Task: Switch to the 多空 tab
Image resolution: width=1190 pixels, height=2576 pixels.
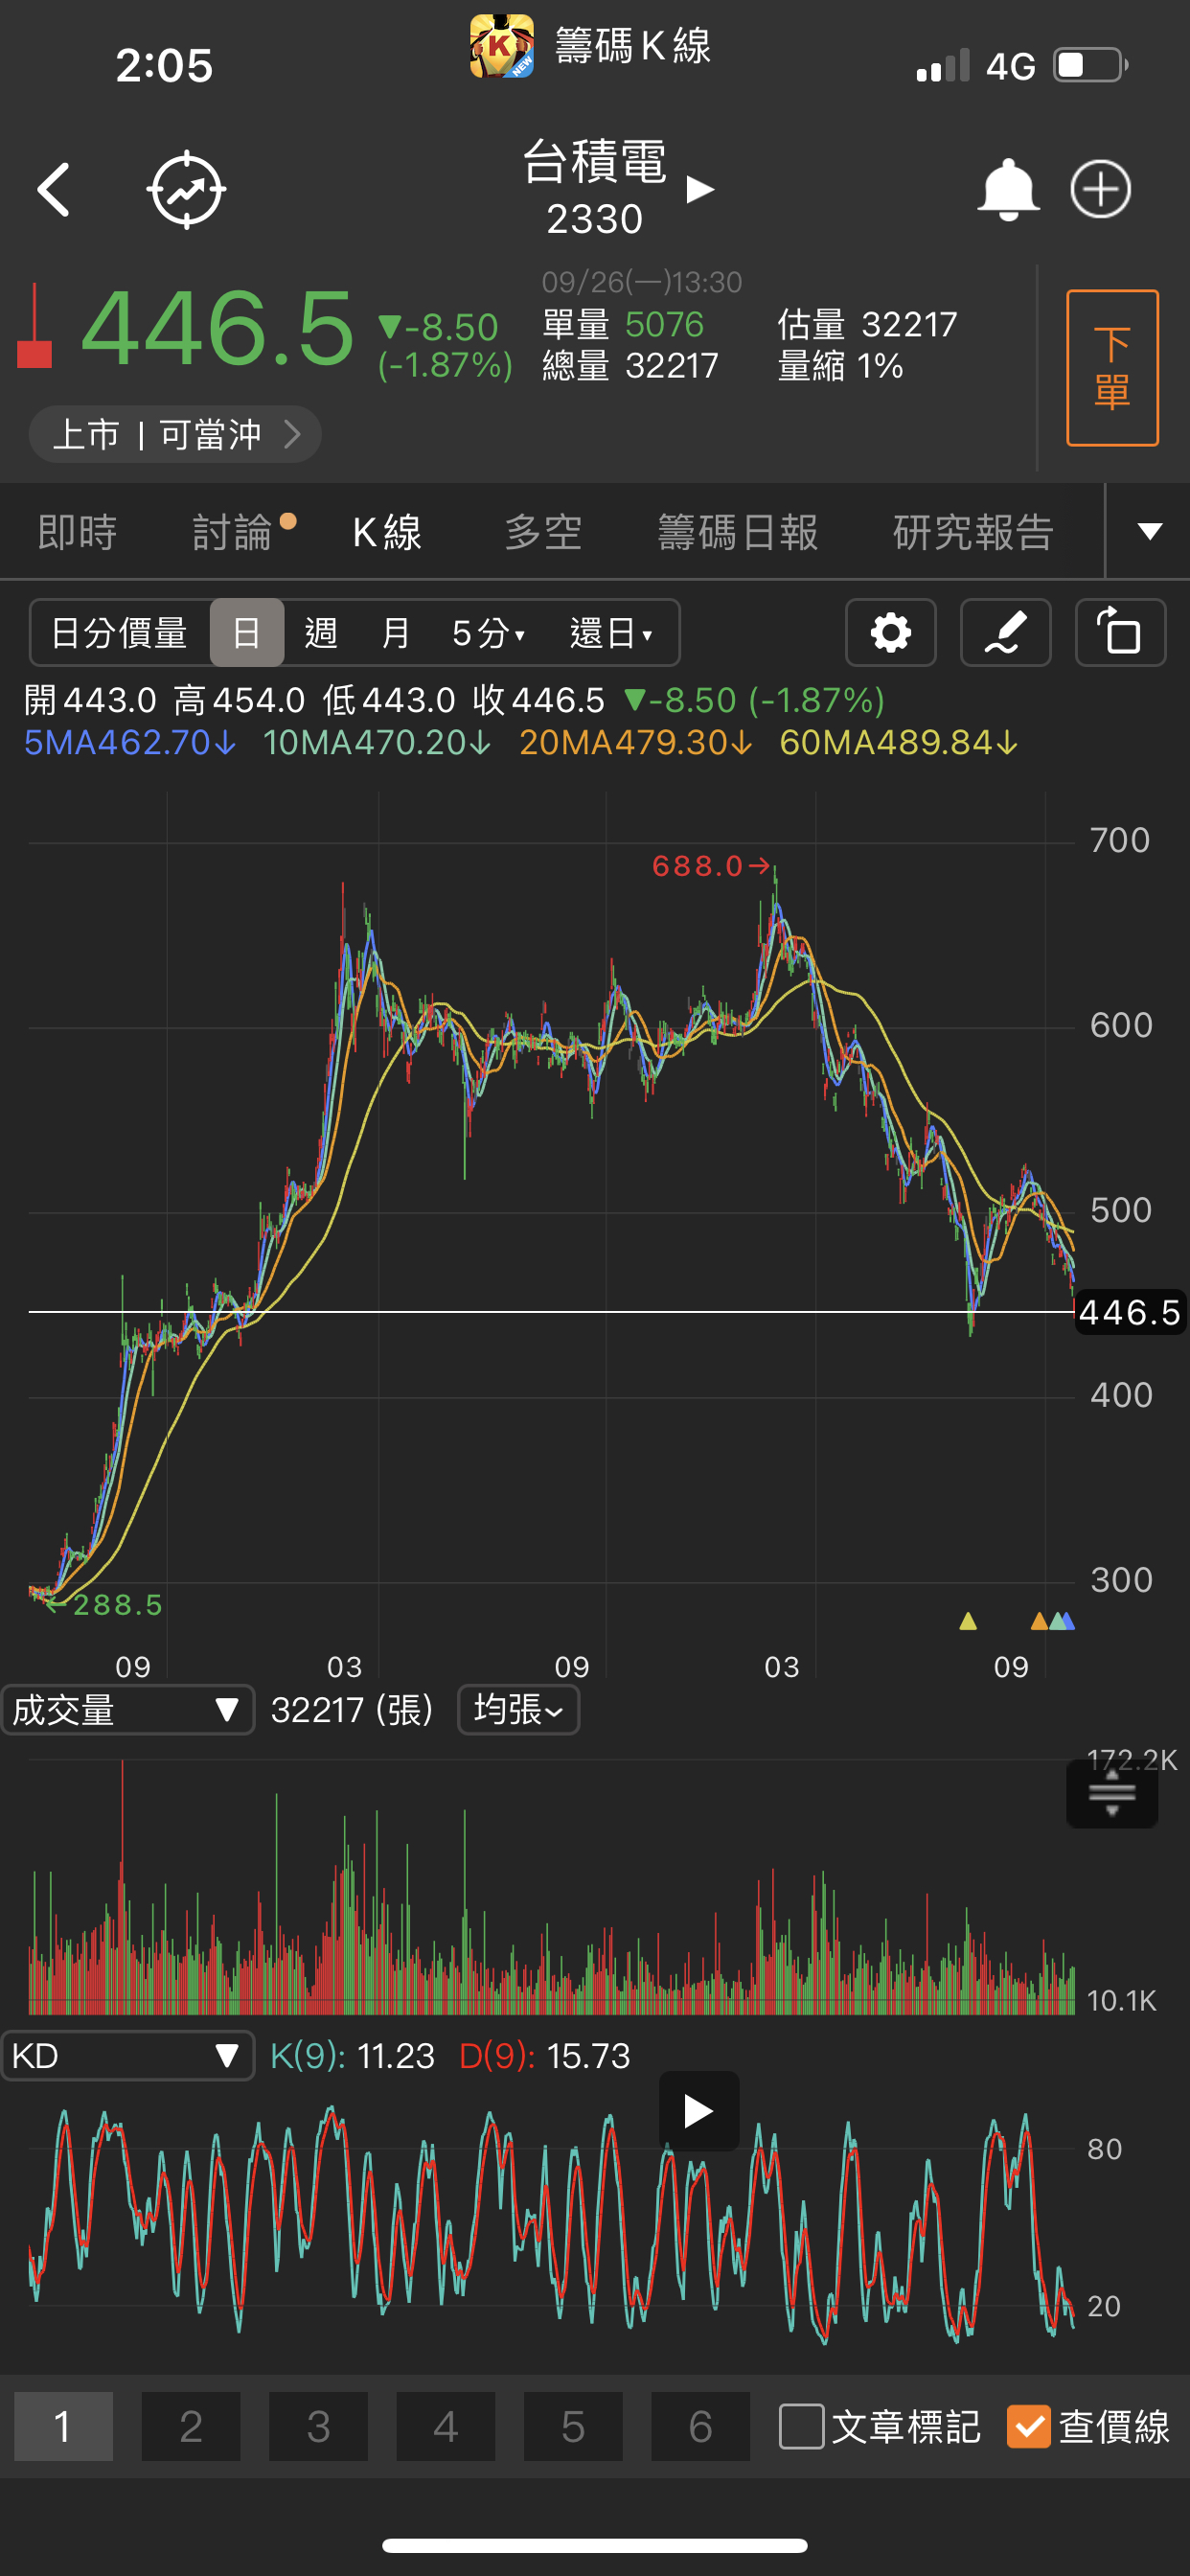Action: point(543,532)
